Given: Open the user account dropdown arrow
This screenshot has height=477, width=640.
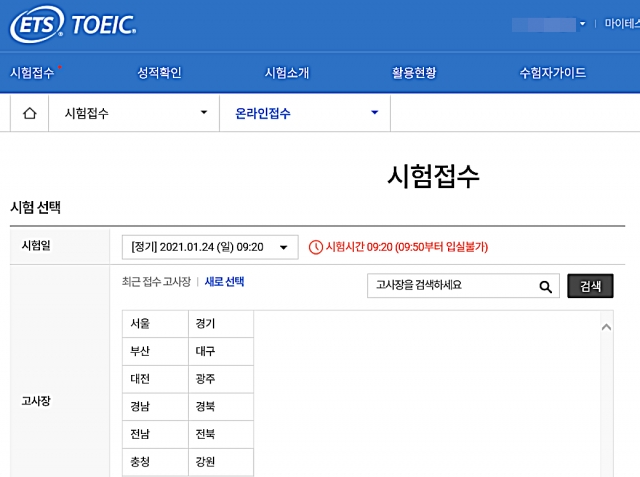Looking at the screenshot, I should [x=582, y=24].
